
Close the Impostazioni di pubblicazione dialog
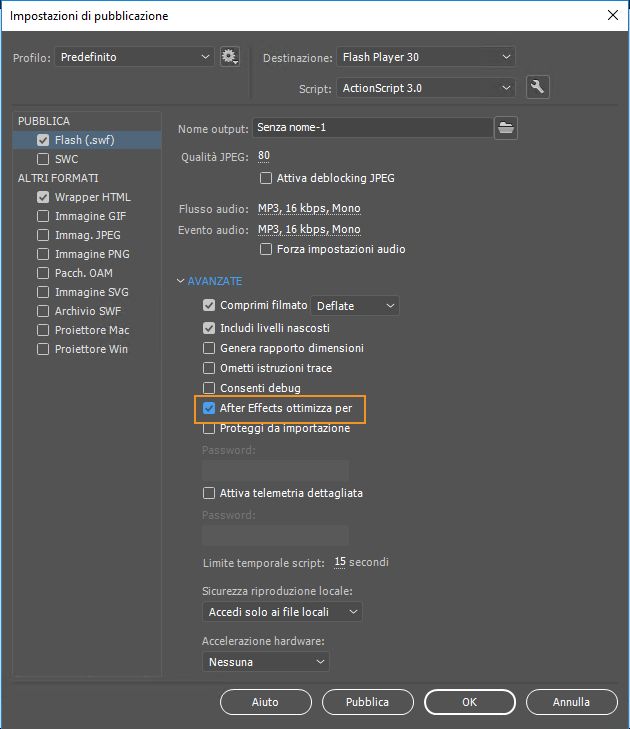coord(612,15)
